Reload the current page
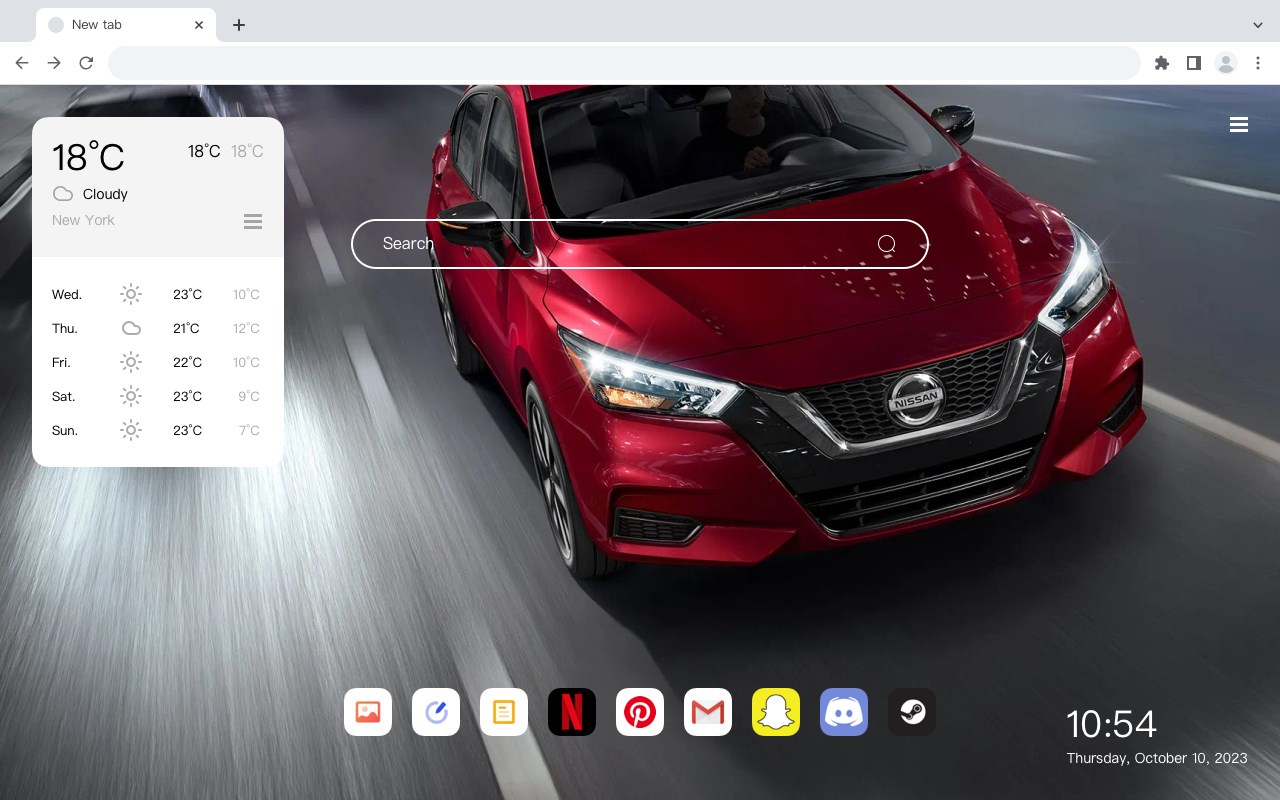This screenshot has height=800, width=1280. coord(86,63)
